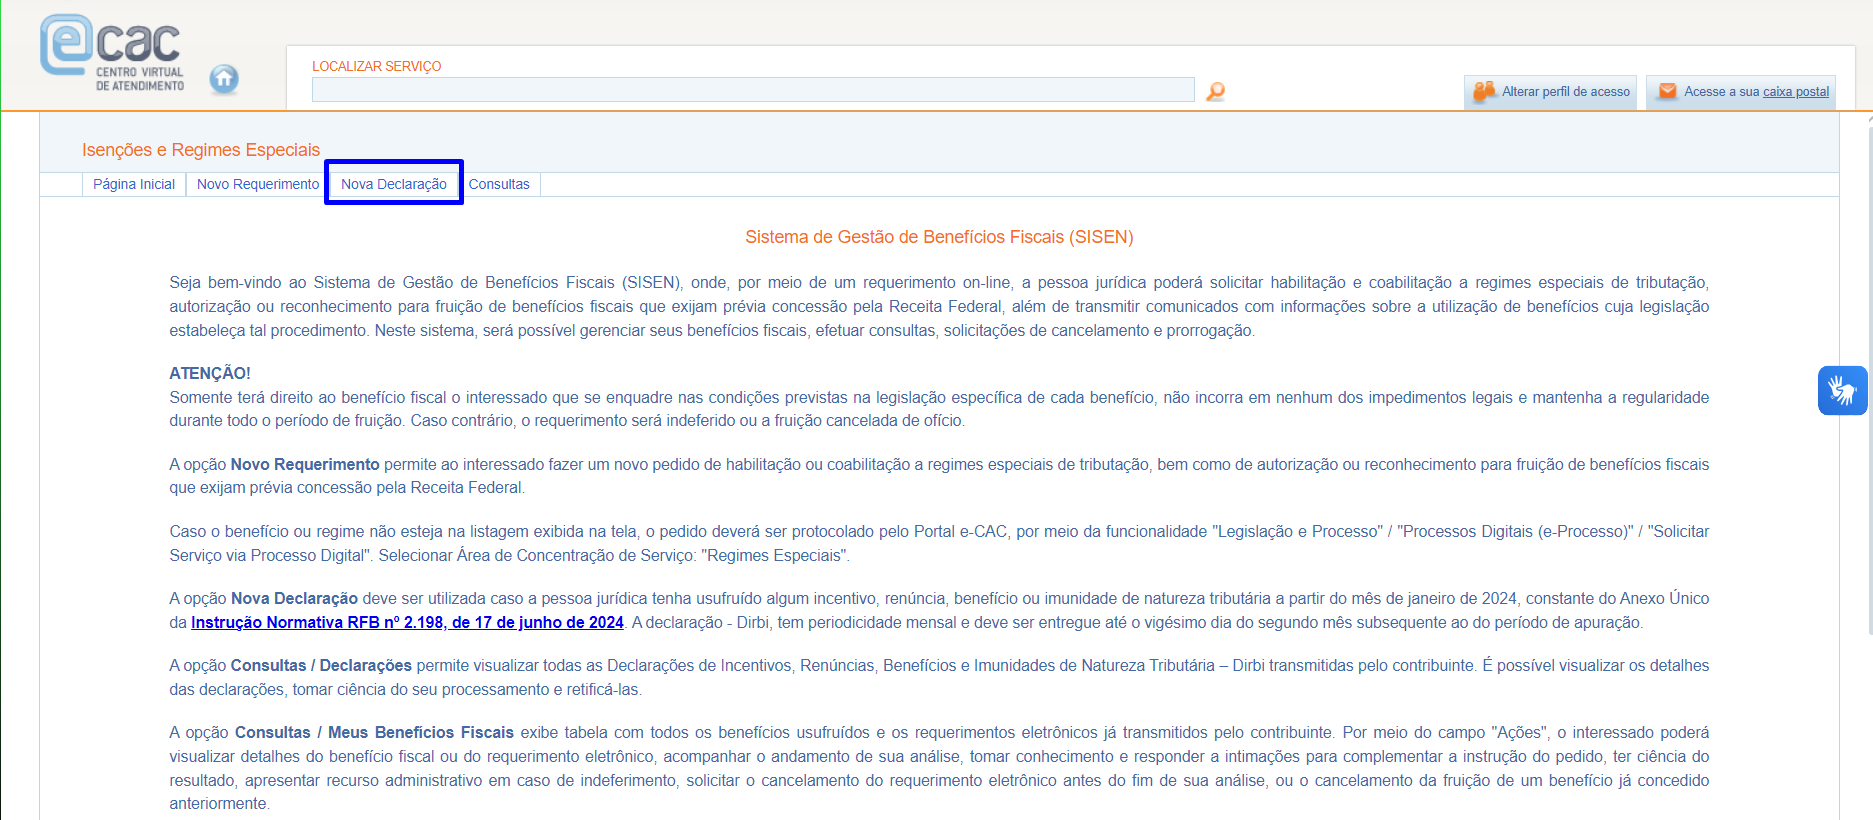1873x820 pixels.
Task: Click the page's vertical scrollbar
Action: coord(1869,400)
